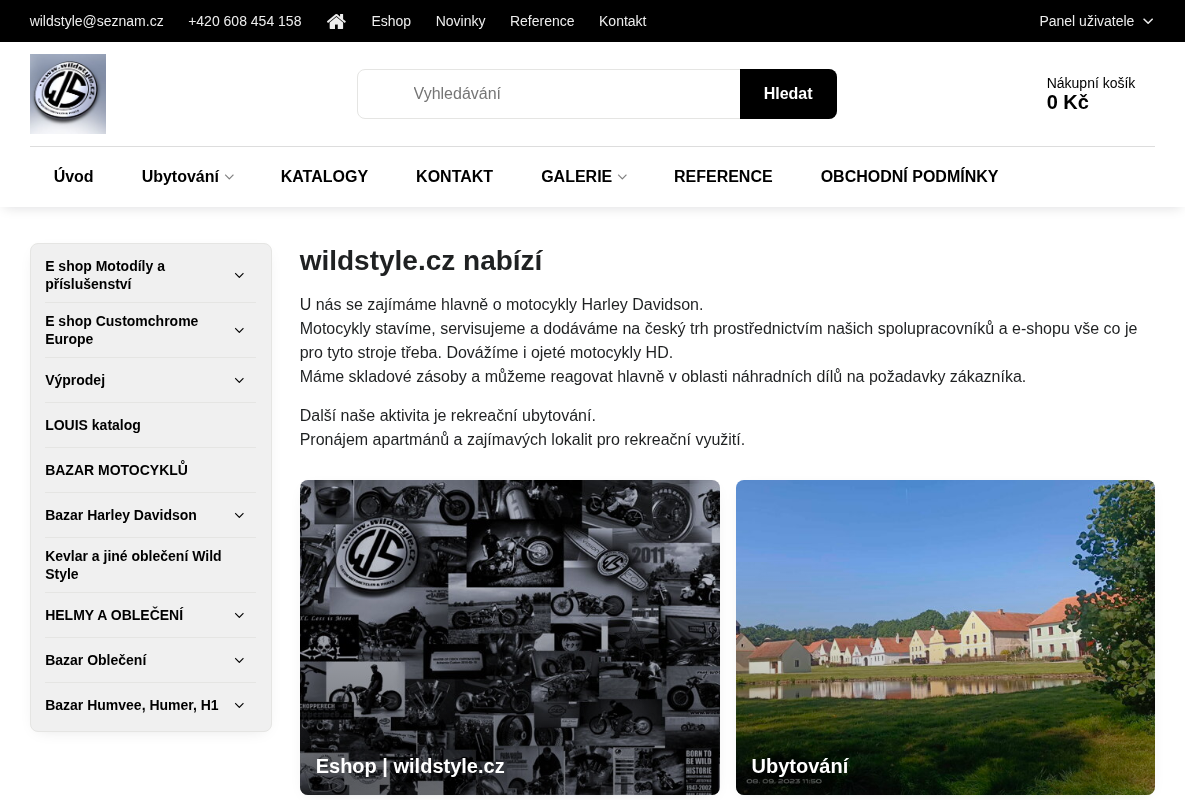Expand Bazar Humvee, Humer, H1 chevron
This screenshot has width=1200, height=800.
[x=239, y=705]
